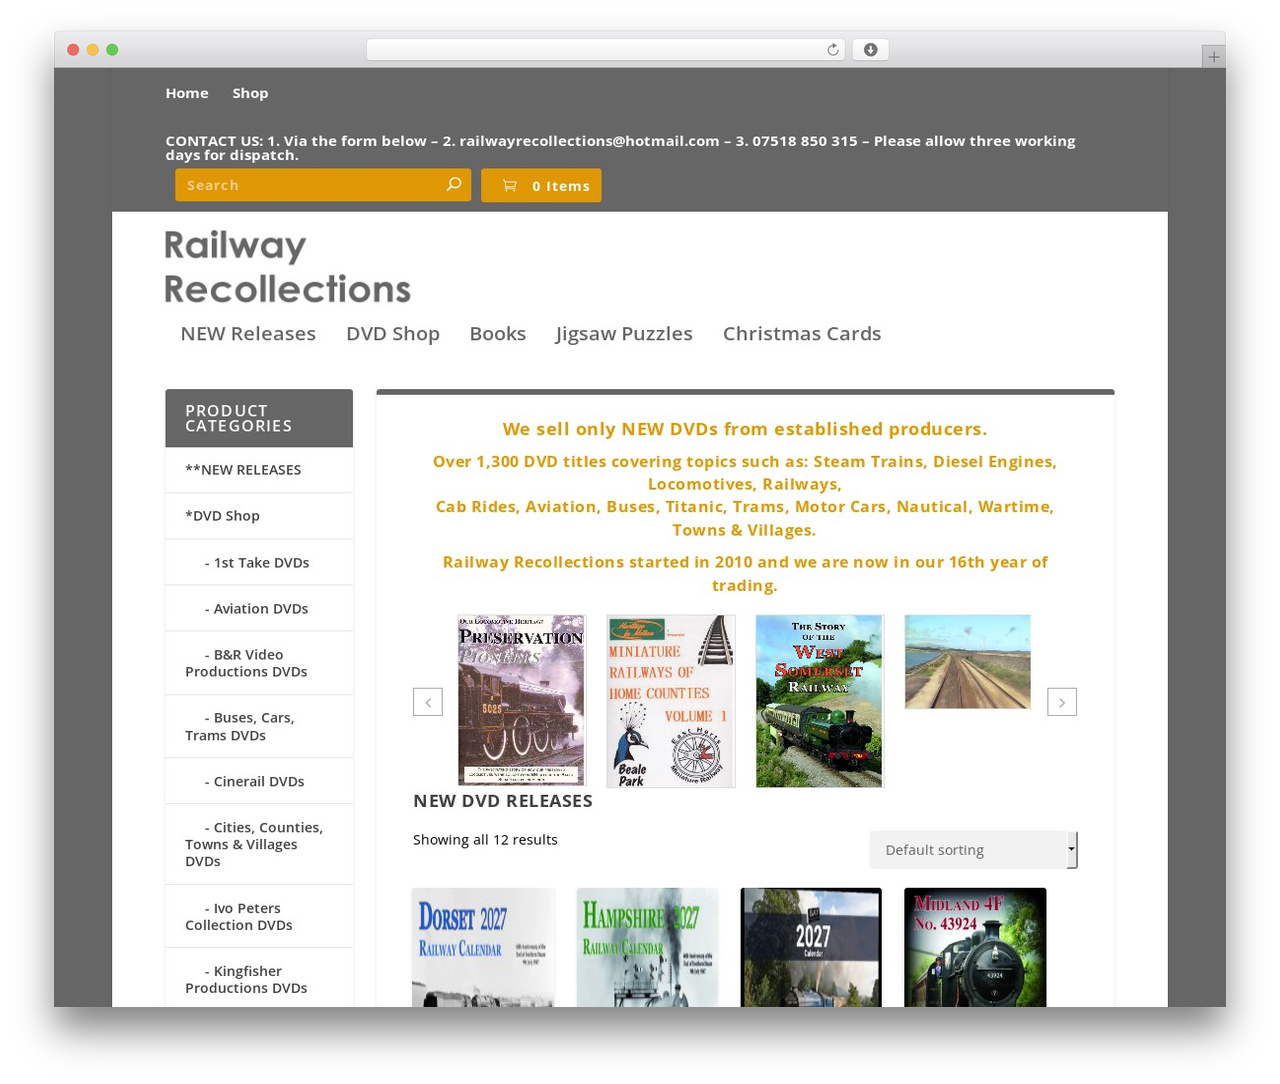1280x1084 pixels.
Task: Open Hampshire 2027 Railway Calendar product
Action: point(647,948)
